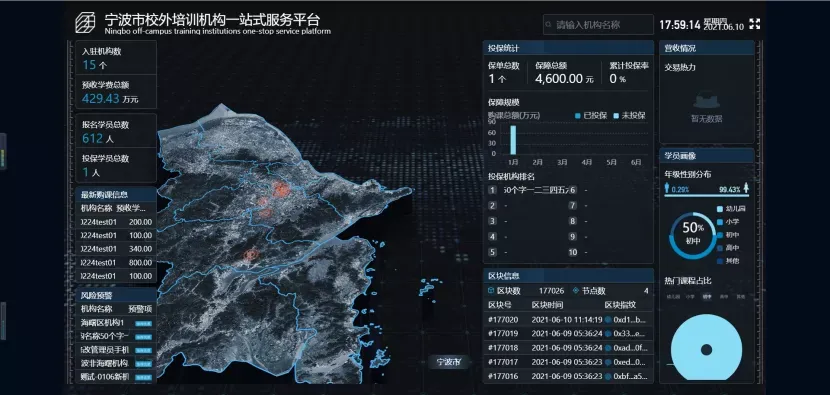The height and width of the screenshot is (395, 830).
Task: Click the 入驻机构数 value 15
Action: 89,65
